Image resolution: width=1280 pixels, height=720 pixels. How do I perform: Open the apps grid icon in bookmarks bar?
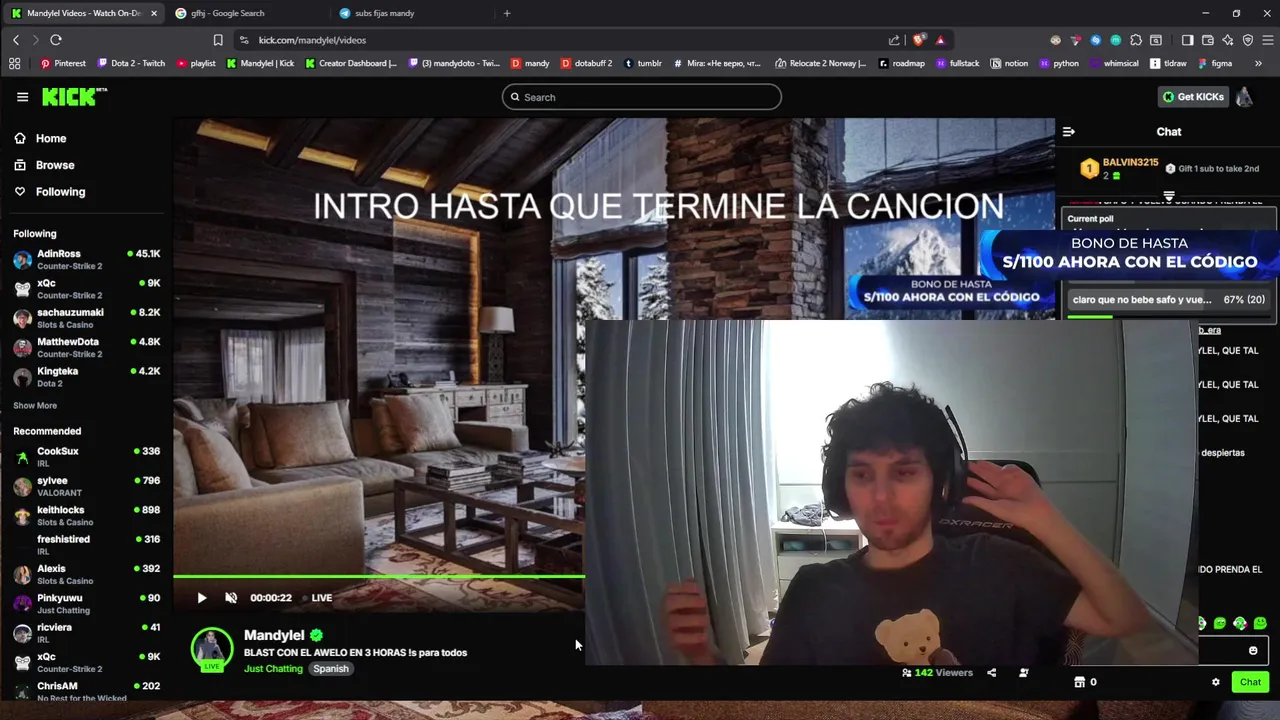(14, 63)
